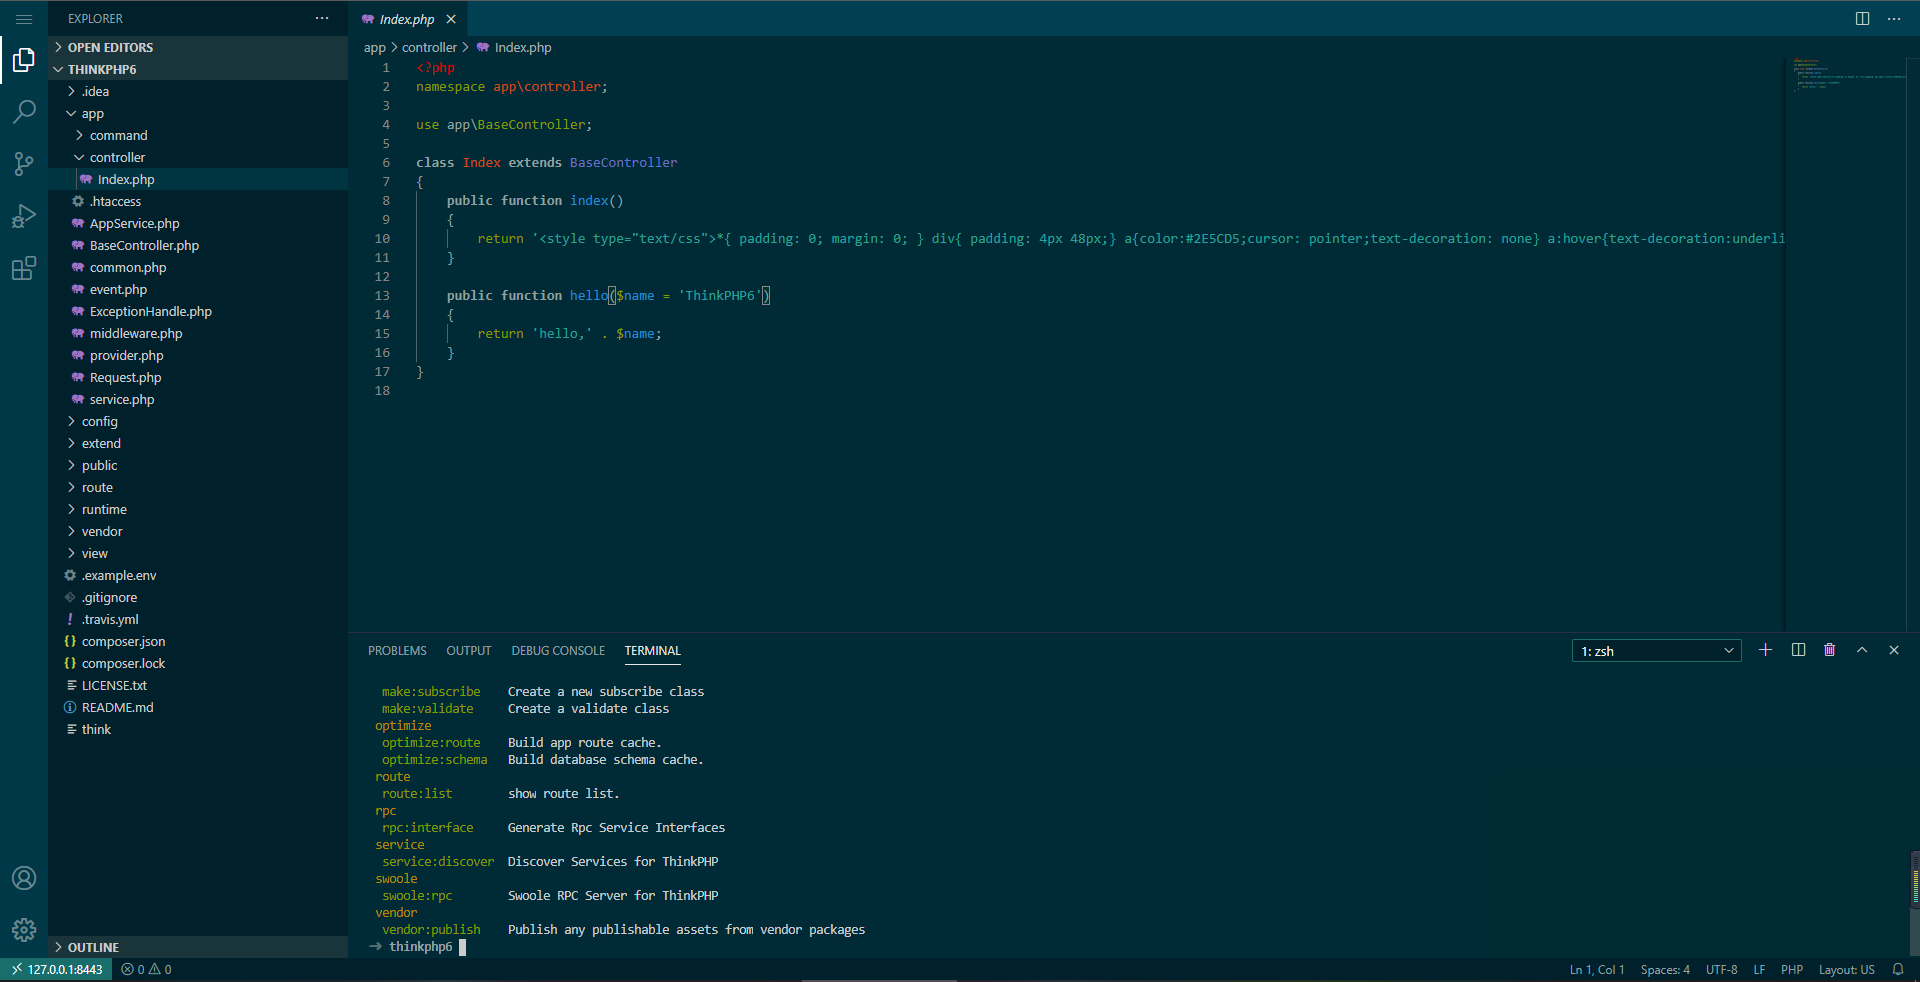Split the terminal panel
The image size is (1920, 982).
[x=1798, y=650]
